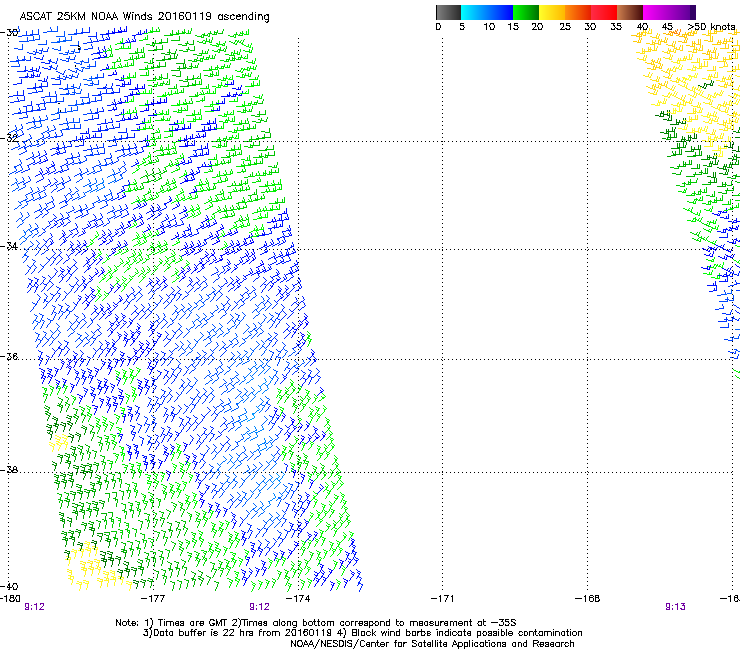Click the -171 longitude axis label
Screen dimensions: 740x650
(x=443, y=599)
